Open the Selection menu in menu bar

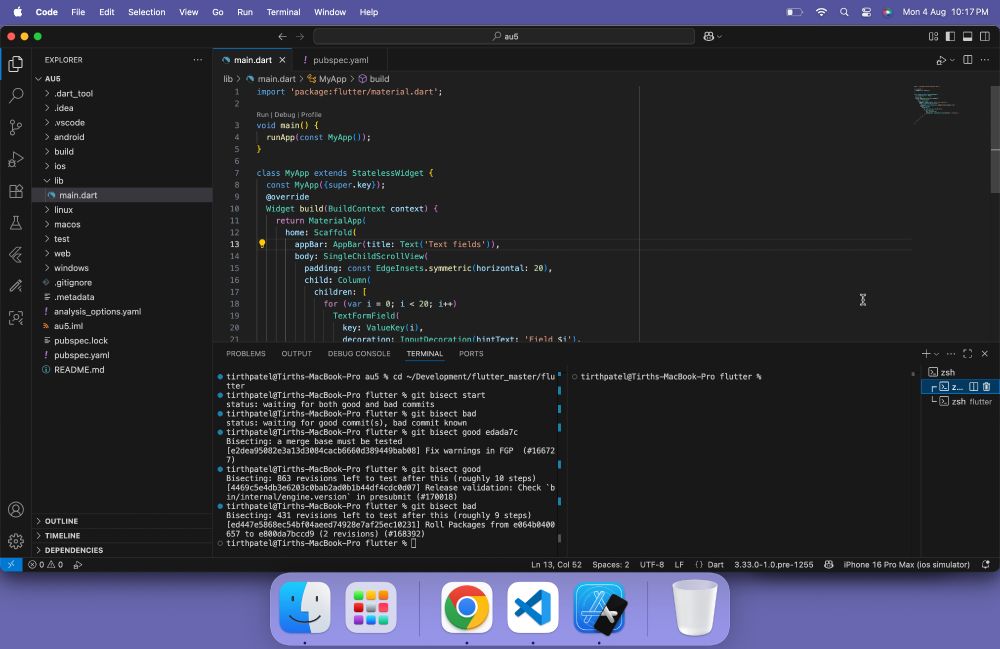pyautogui.click(x=147, y=12)
